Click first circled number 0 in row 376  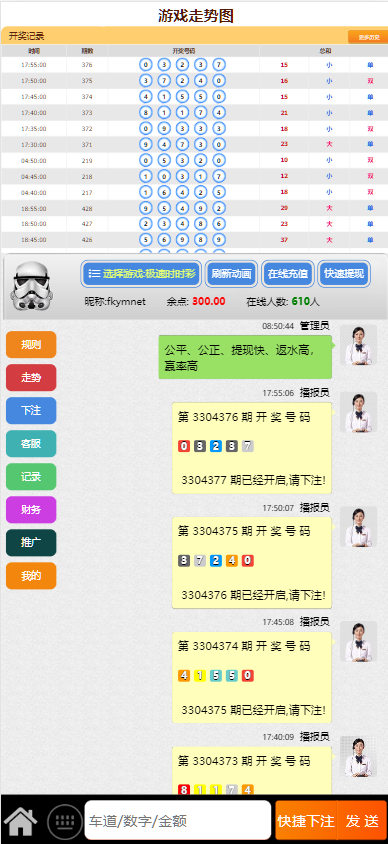(146, 65)
